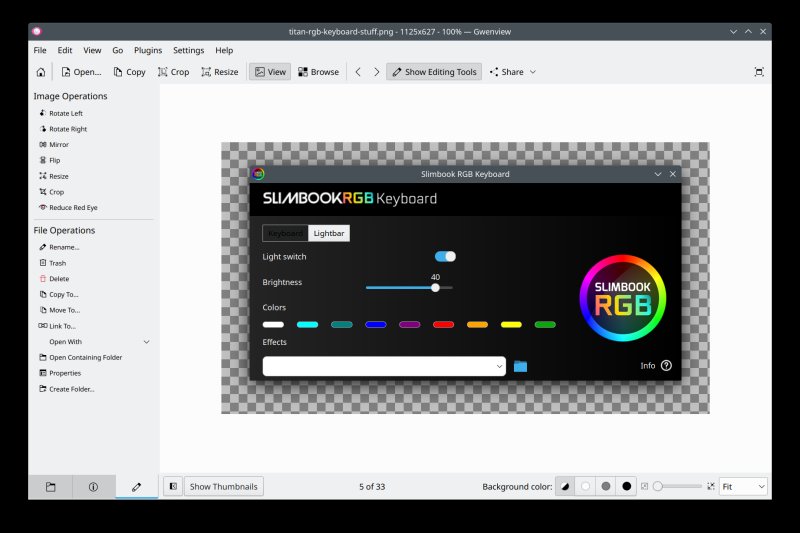Click the zoom slider handle
Image resolution: width=800 pixels, height=533 pixels.
click(x=658, y=486)
